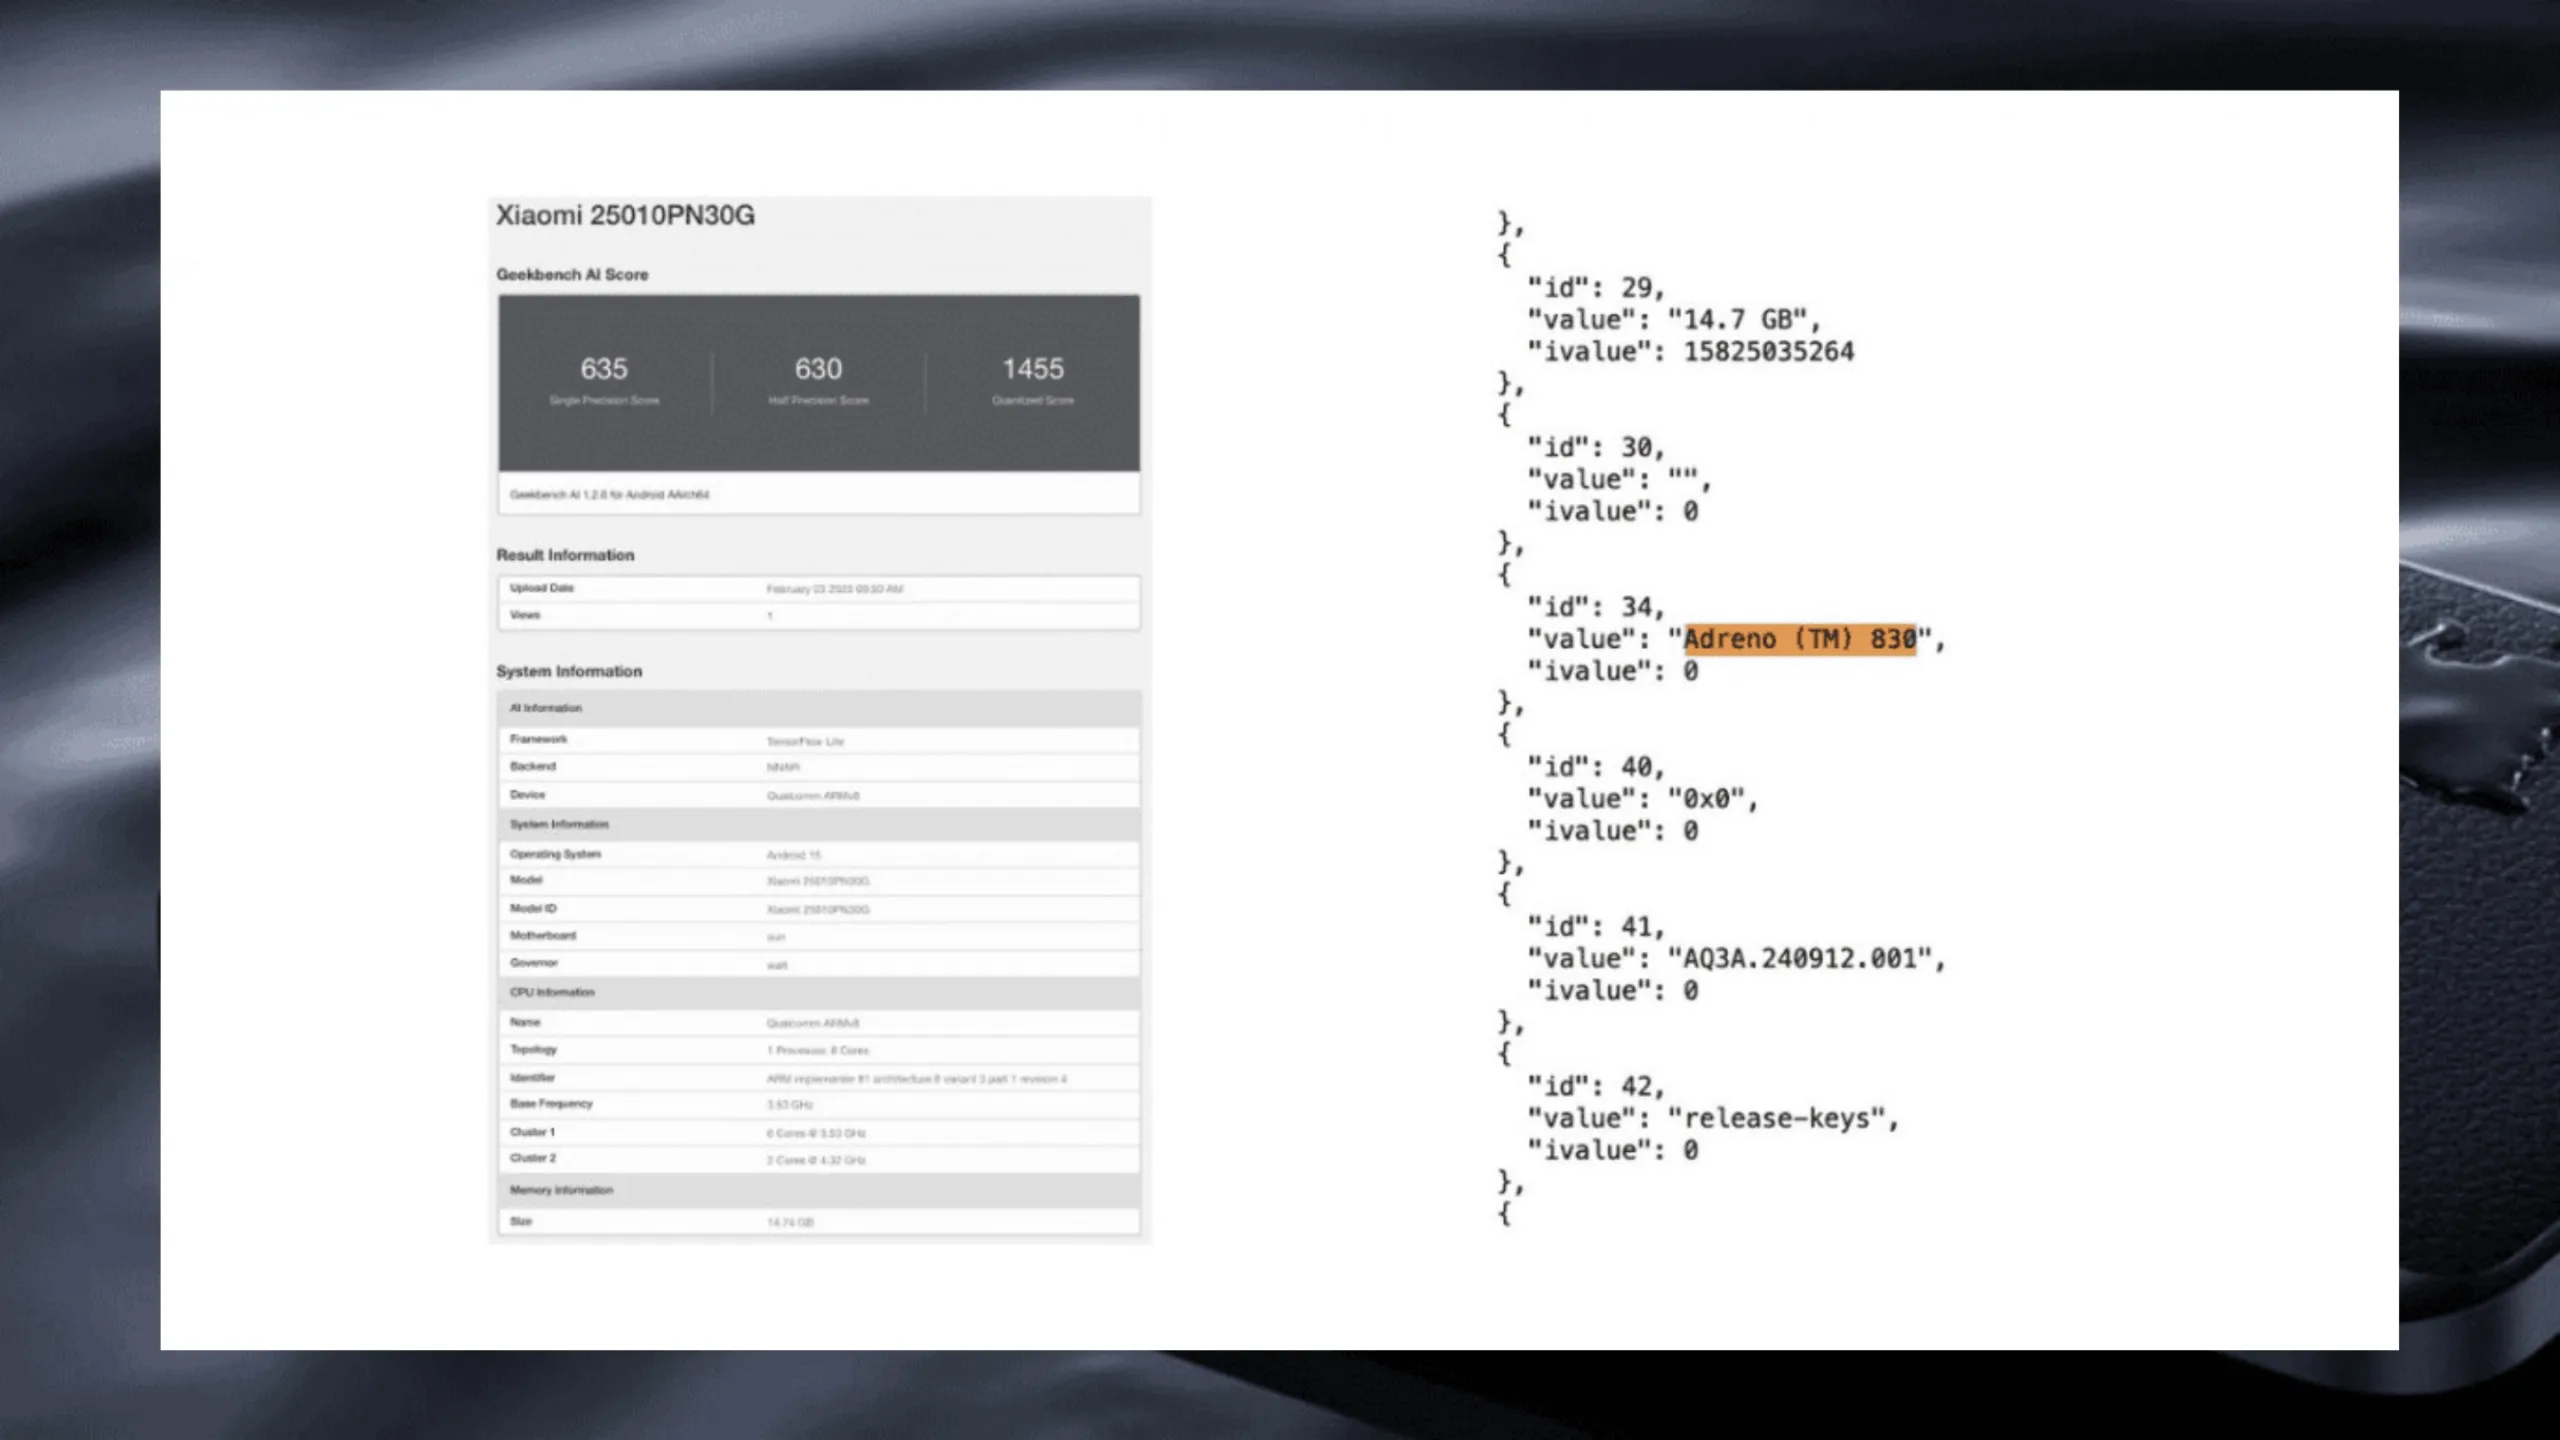The width and height of the screenshot is (2560, 1440).
Task: Select the "release-keys" JSON value
Action: 1776,1118
